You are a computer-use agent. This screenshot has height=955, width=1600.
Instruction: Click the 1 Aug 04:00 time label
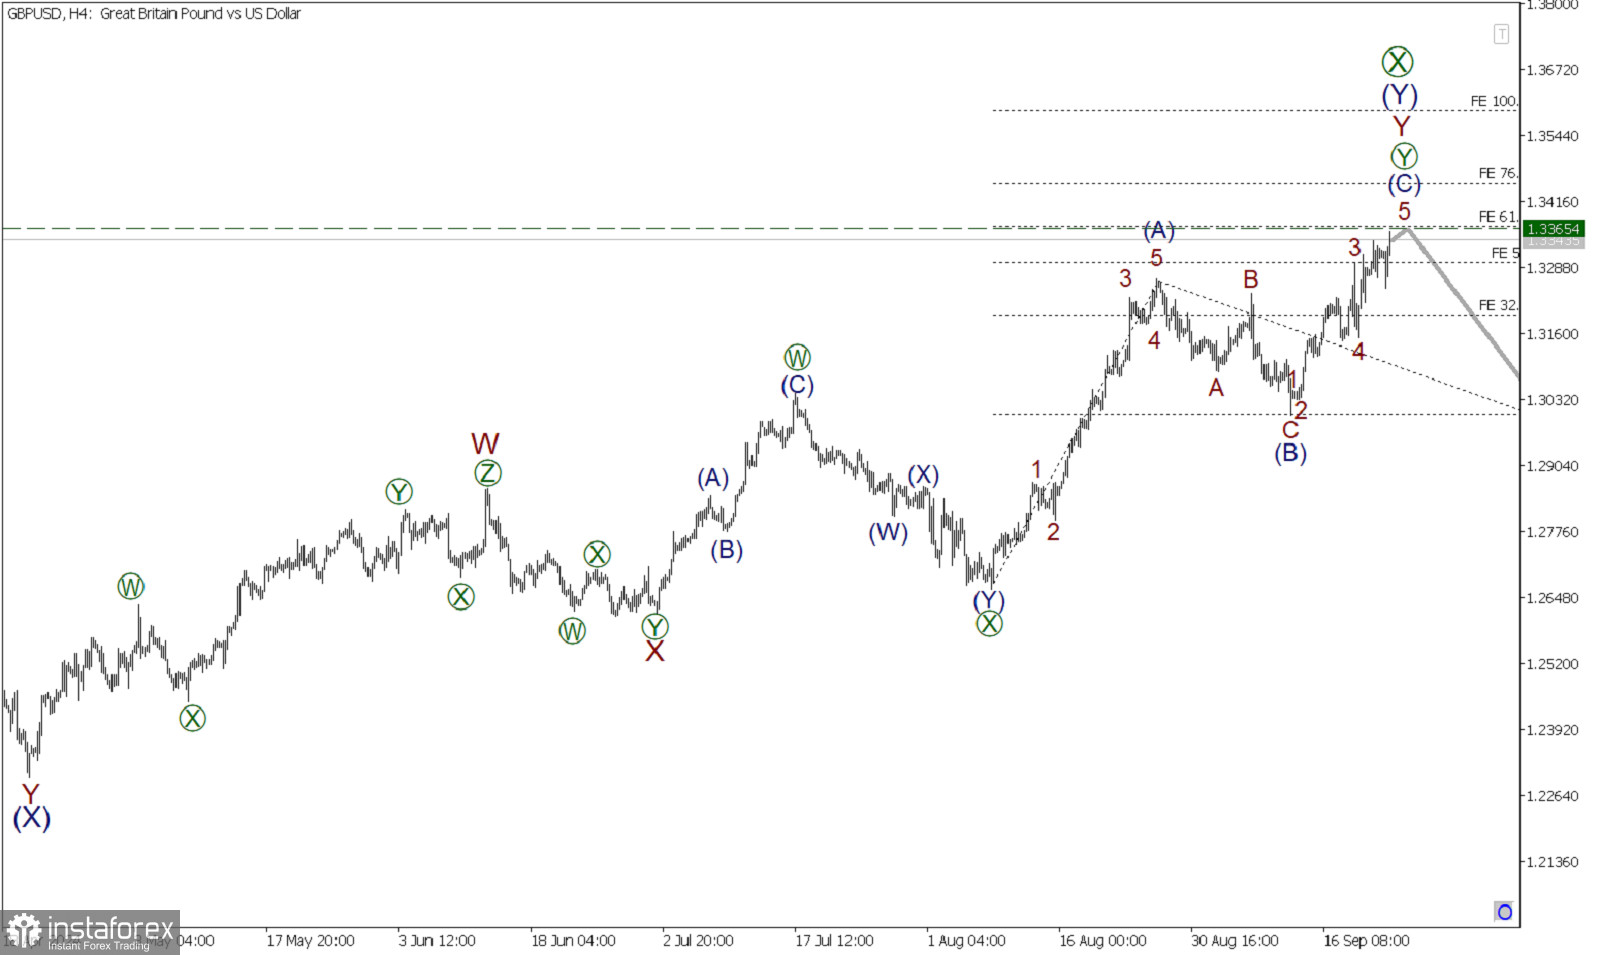click(966, 941)
